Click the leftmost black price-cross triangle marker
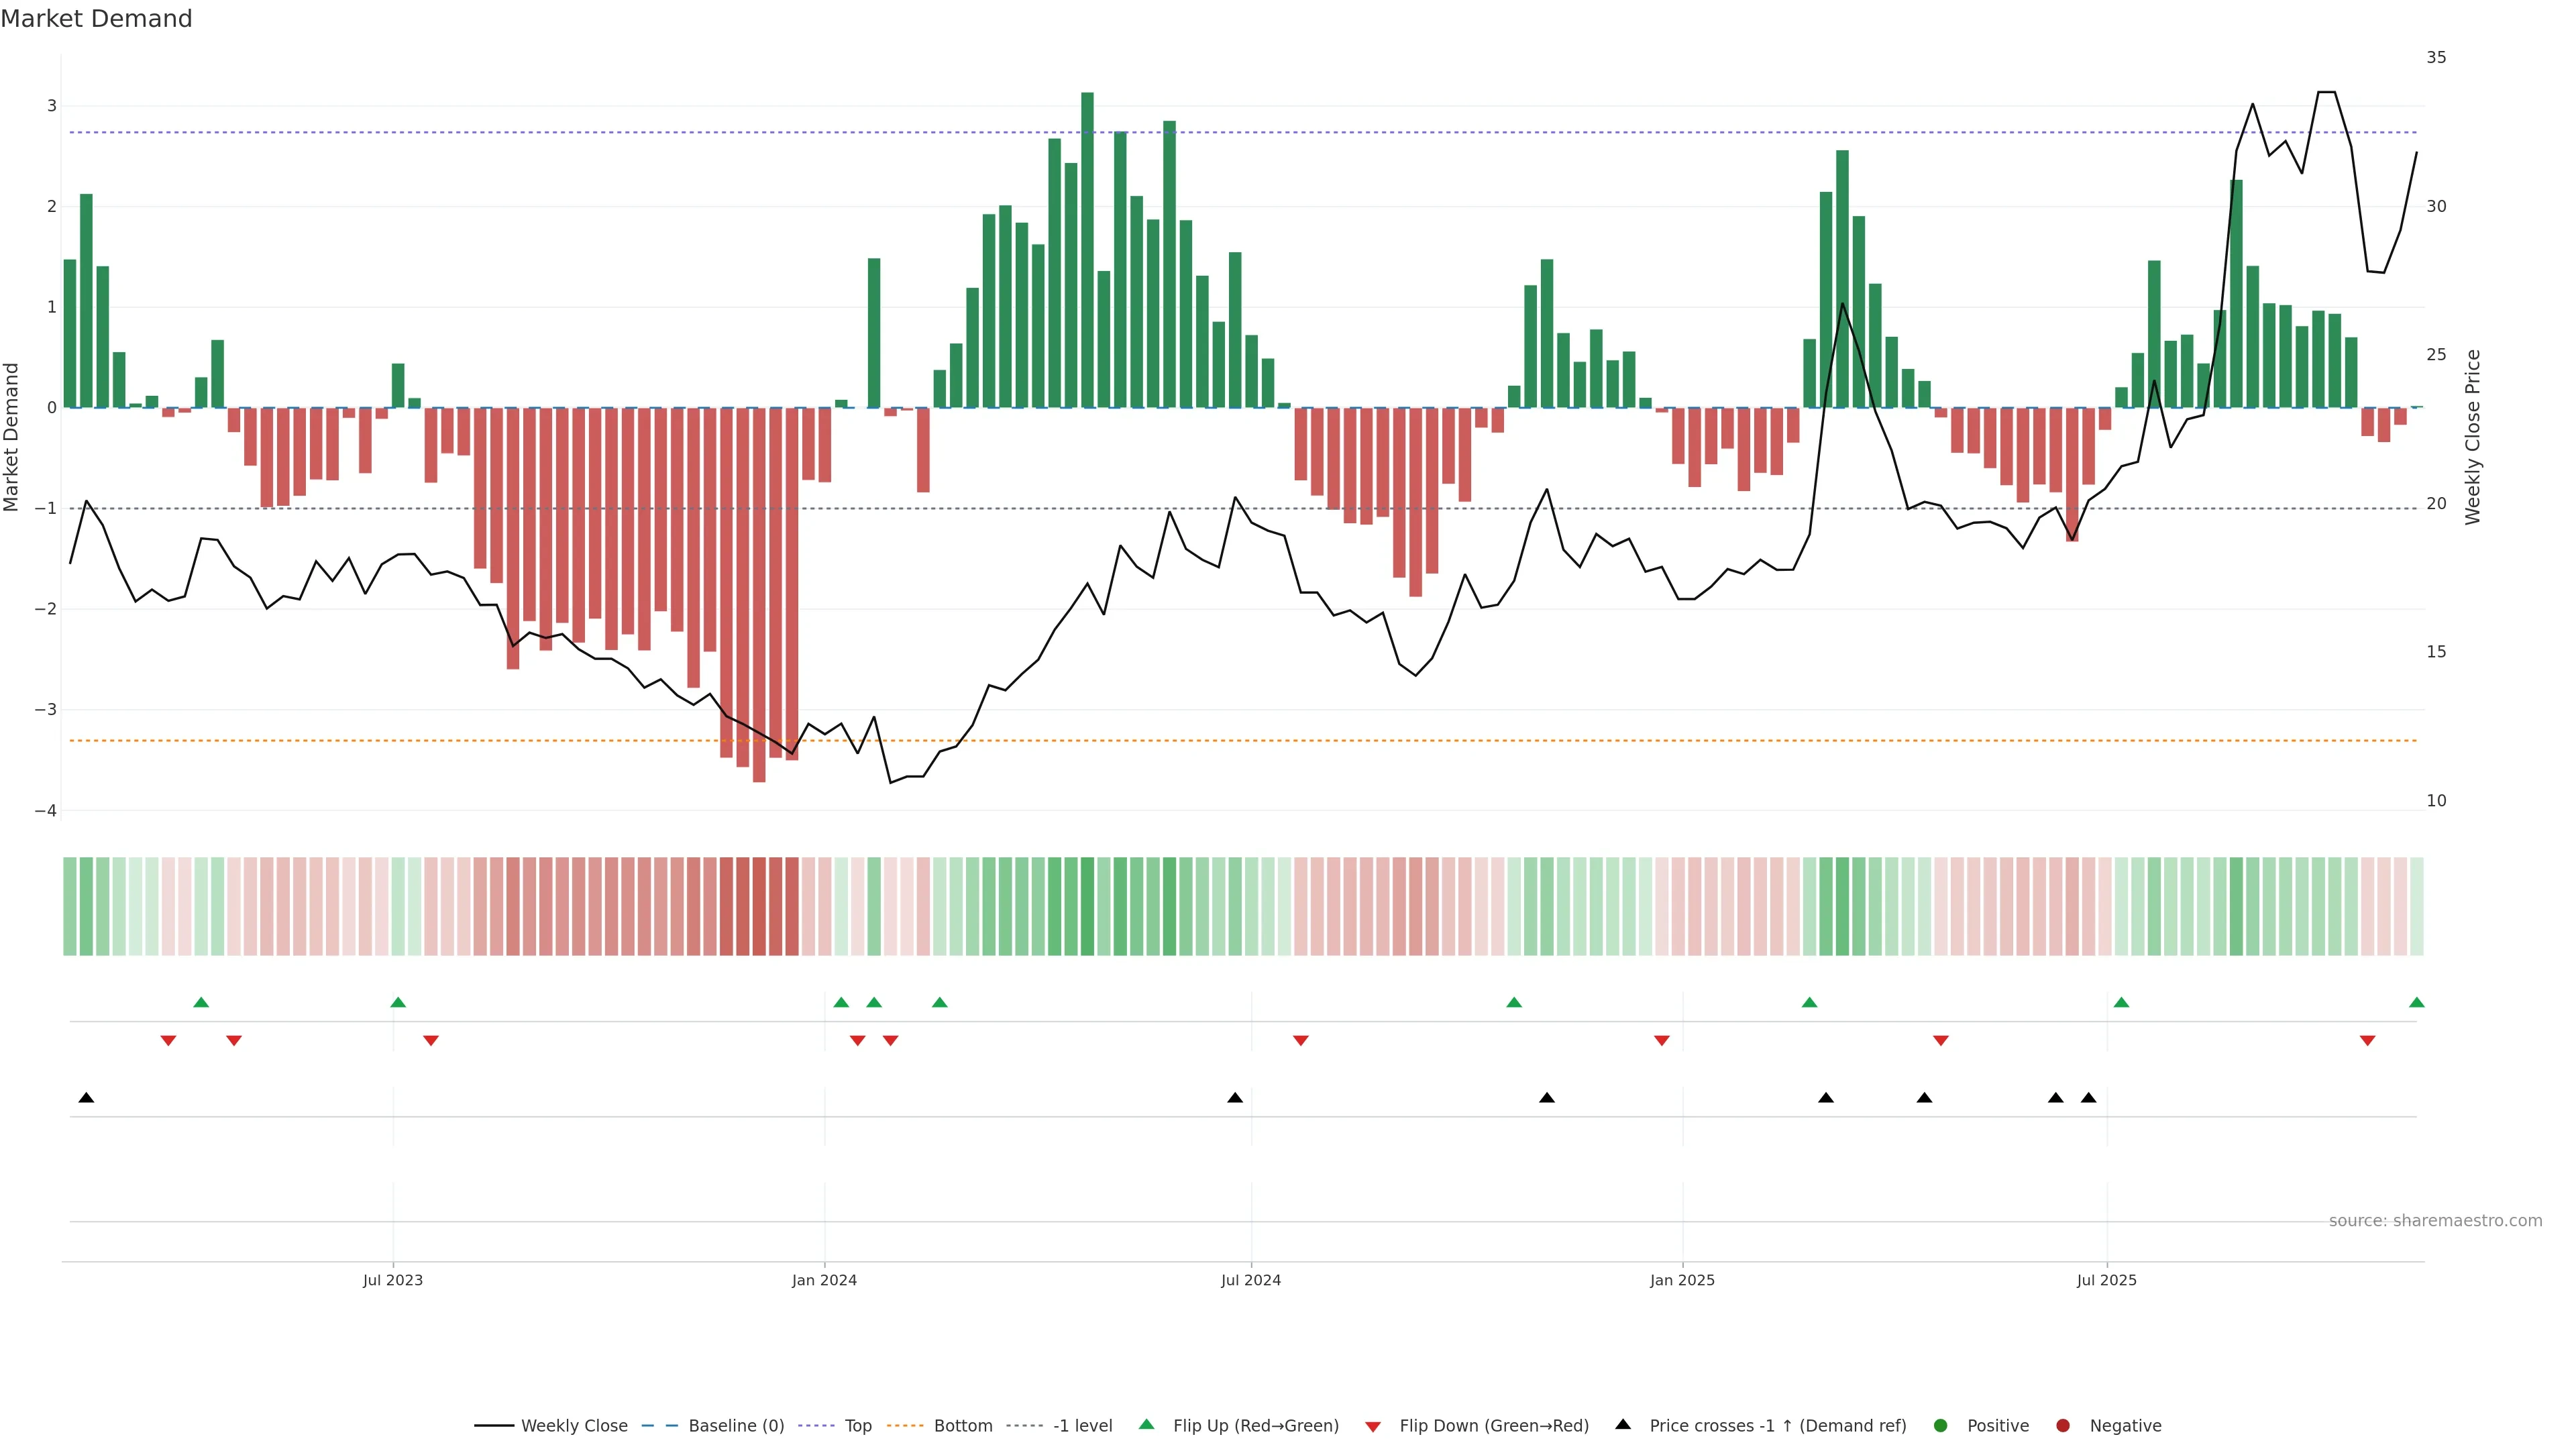 click(86, 1098)
